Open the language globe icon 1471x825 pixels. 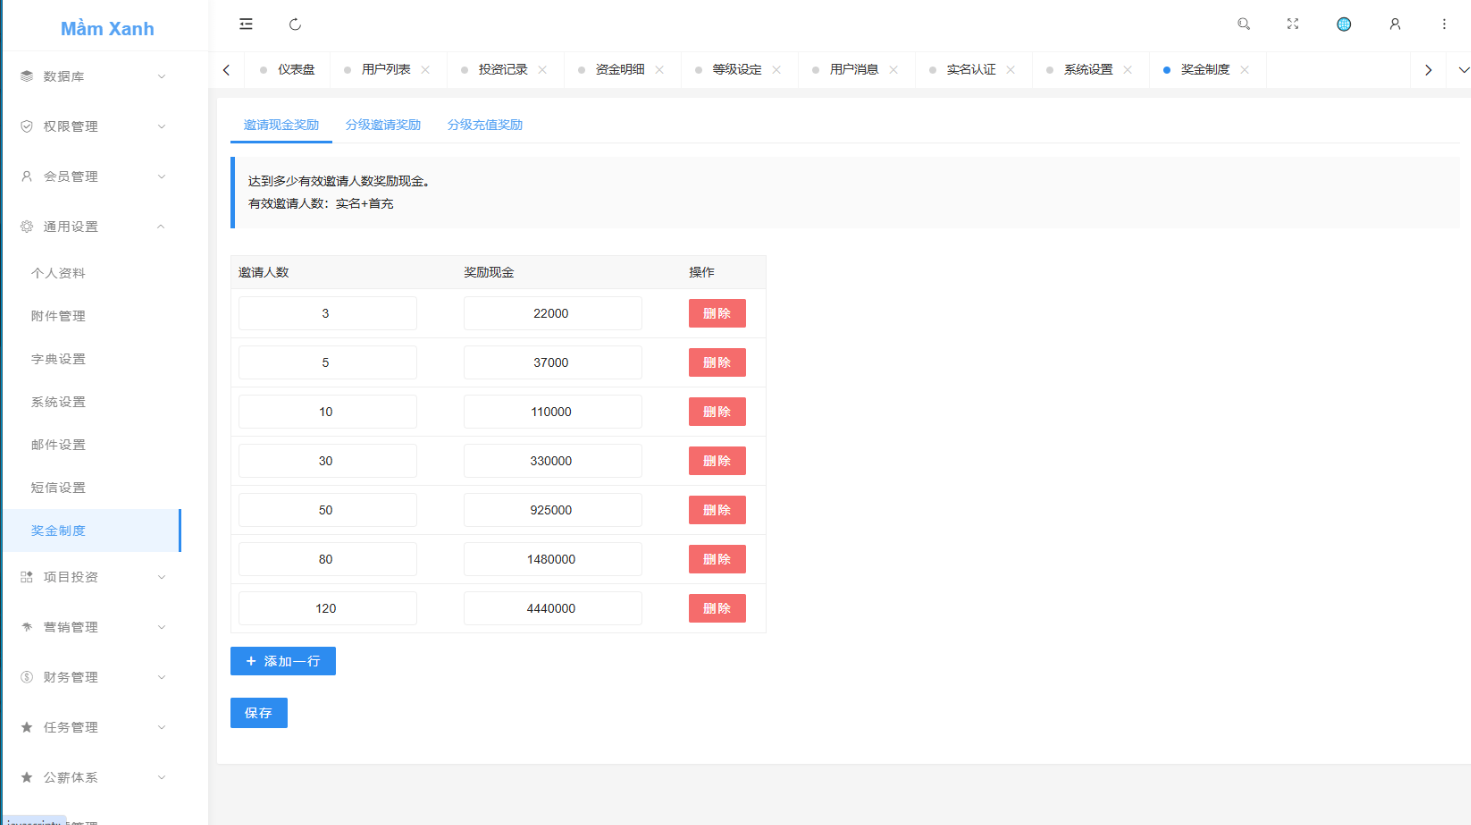coord(1344,24)
